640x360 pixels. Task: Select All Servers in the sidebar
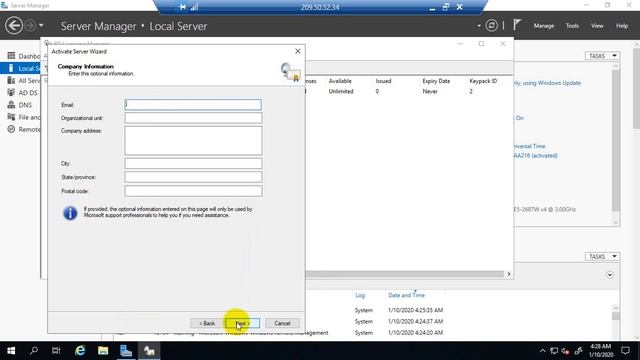pyautogui.click(x=24, y=80)
